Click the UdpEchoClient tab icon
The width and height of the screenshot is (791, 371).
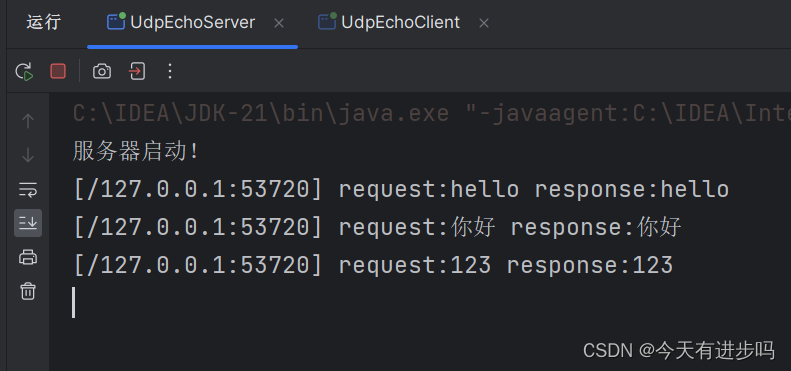pyautogui.click(x=327, y=22)
